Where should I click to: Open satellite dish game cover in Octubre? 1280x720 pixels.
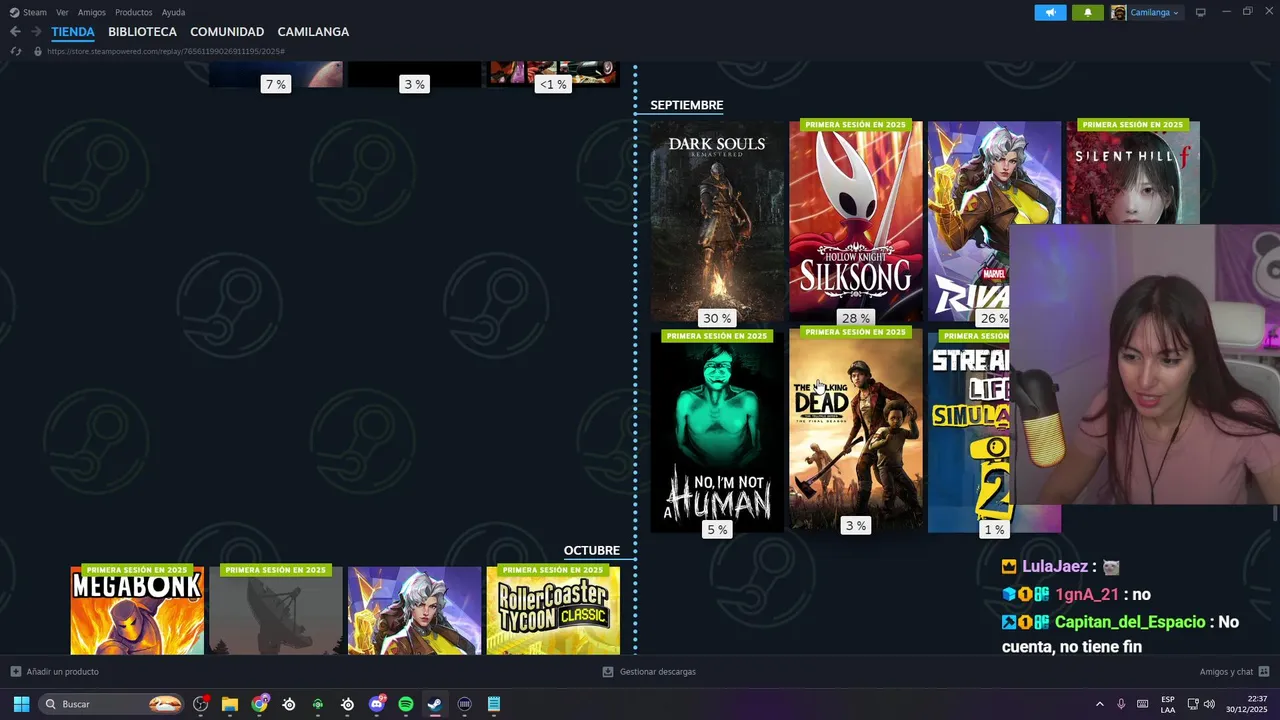(276, 610)
